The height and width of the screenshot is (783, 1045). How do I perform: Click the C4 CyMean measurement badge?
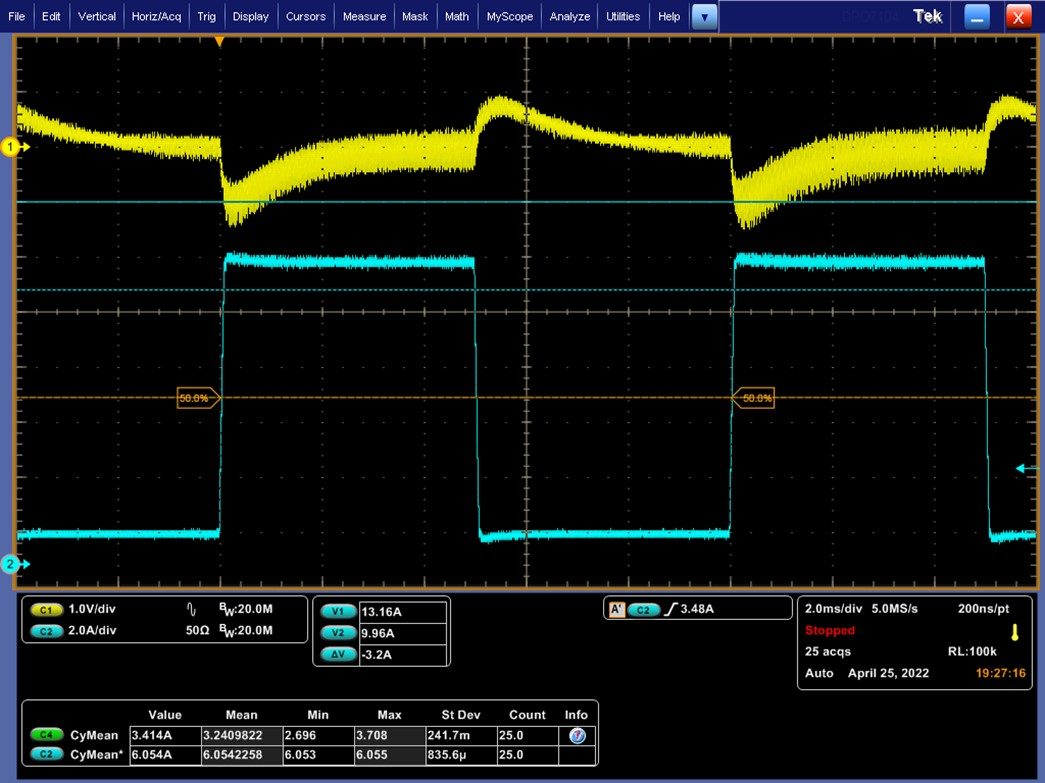[x=46, y=735]
